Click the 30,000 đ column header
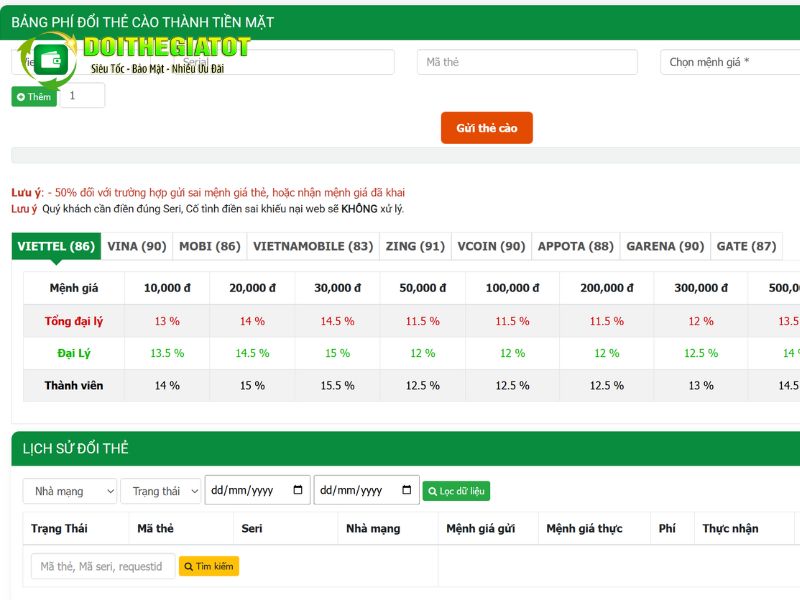The width and height of the screenshot is (800, 600). tap(337, 288)
